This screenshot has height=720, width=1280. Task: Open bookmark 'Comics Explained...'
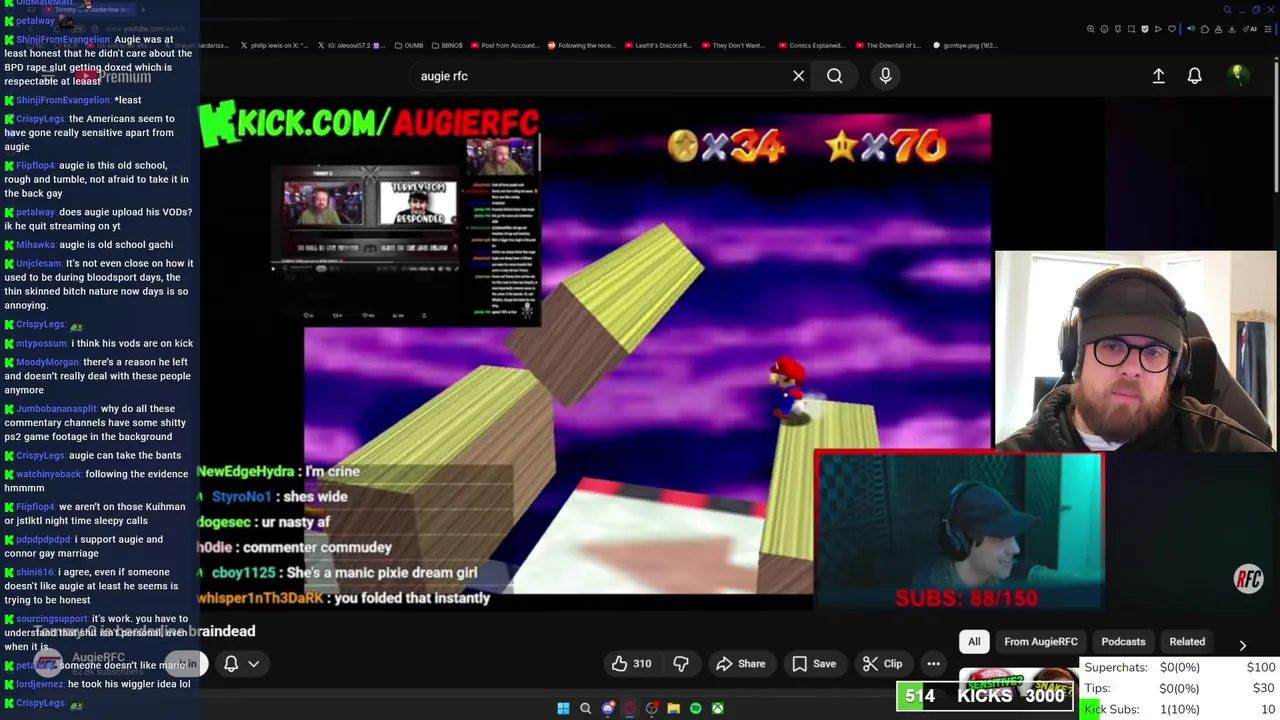(x=810, y=45)
